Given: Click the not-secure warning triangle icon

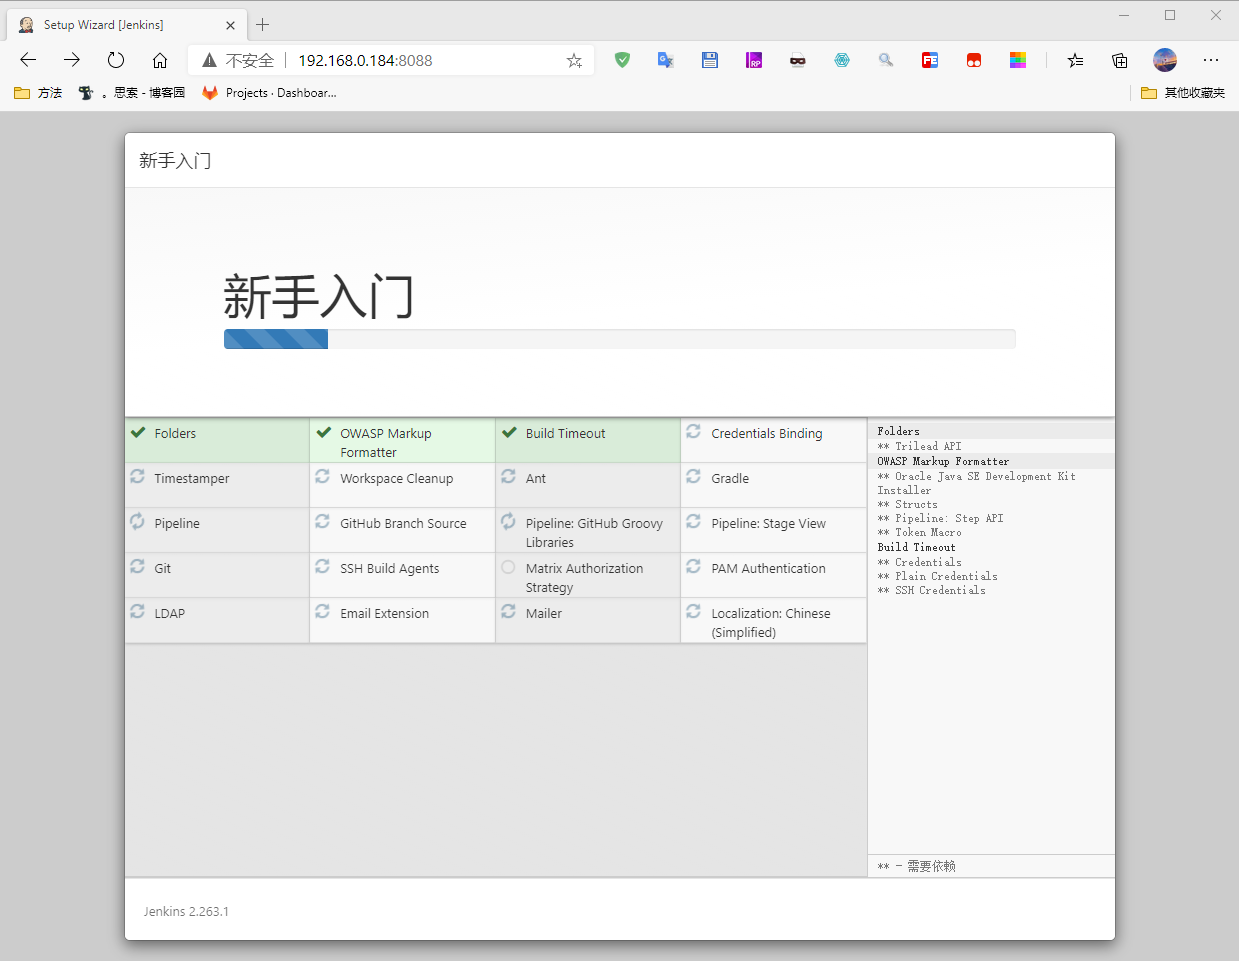Looking at the screenshot, I should tap(209, 60).
